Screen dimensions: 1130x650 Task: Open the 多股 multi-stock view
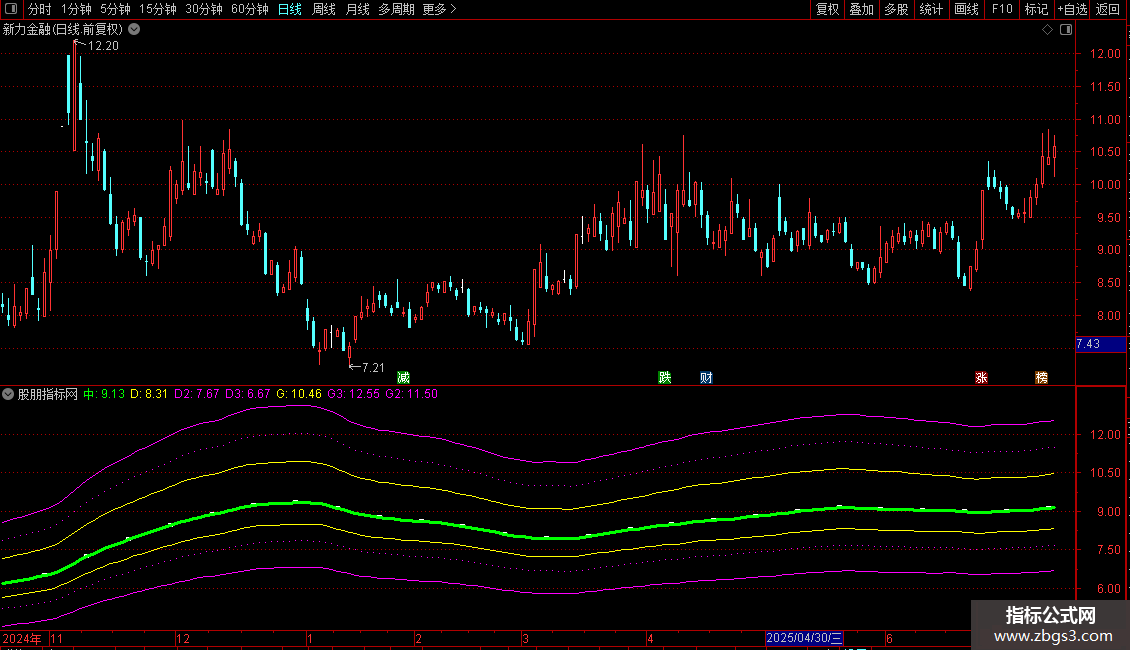(x=897, y=9)
